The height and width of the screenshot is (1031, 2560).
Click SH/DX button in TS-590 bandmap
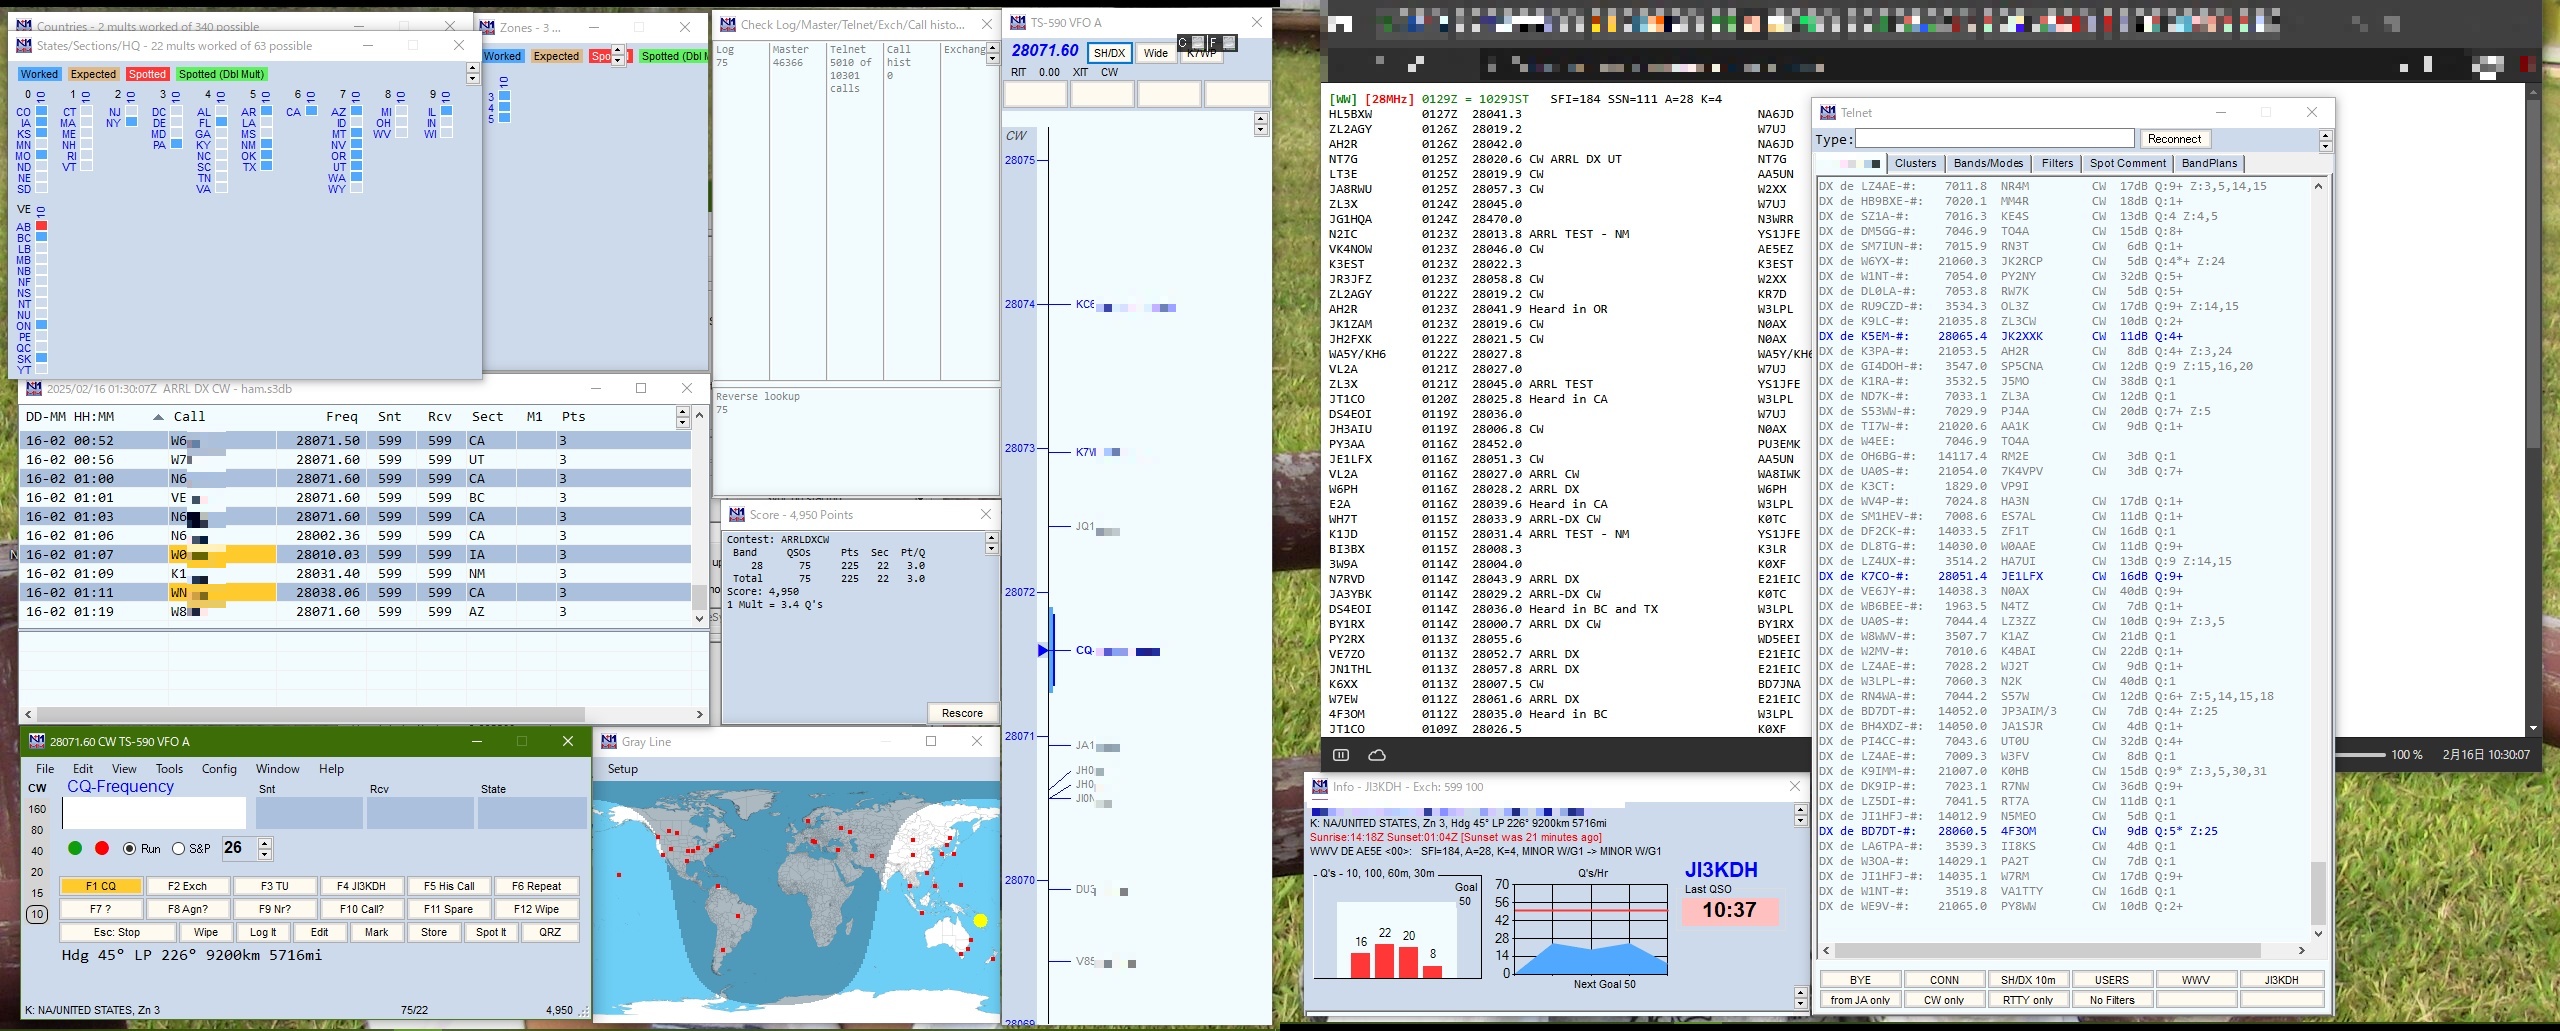[x=1109, y=53]
